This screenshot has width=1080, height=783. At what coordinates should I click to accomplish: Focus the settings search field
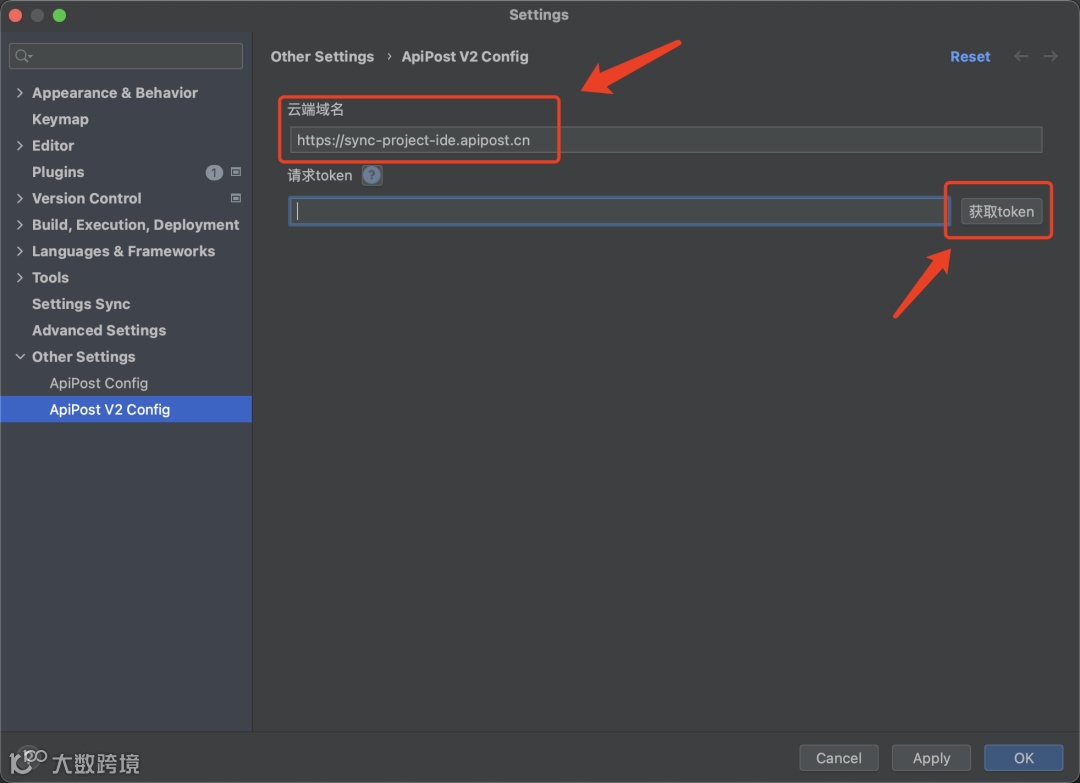[126, 56]
